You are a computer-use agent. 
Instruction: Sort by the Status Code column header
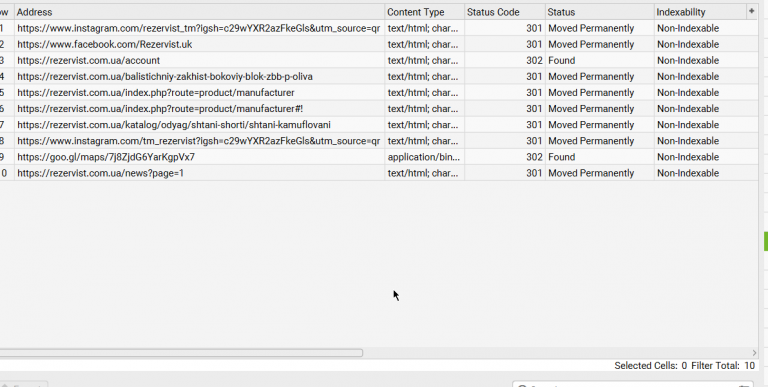click(505, 12)
